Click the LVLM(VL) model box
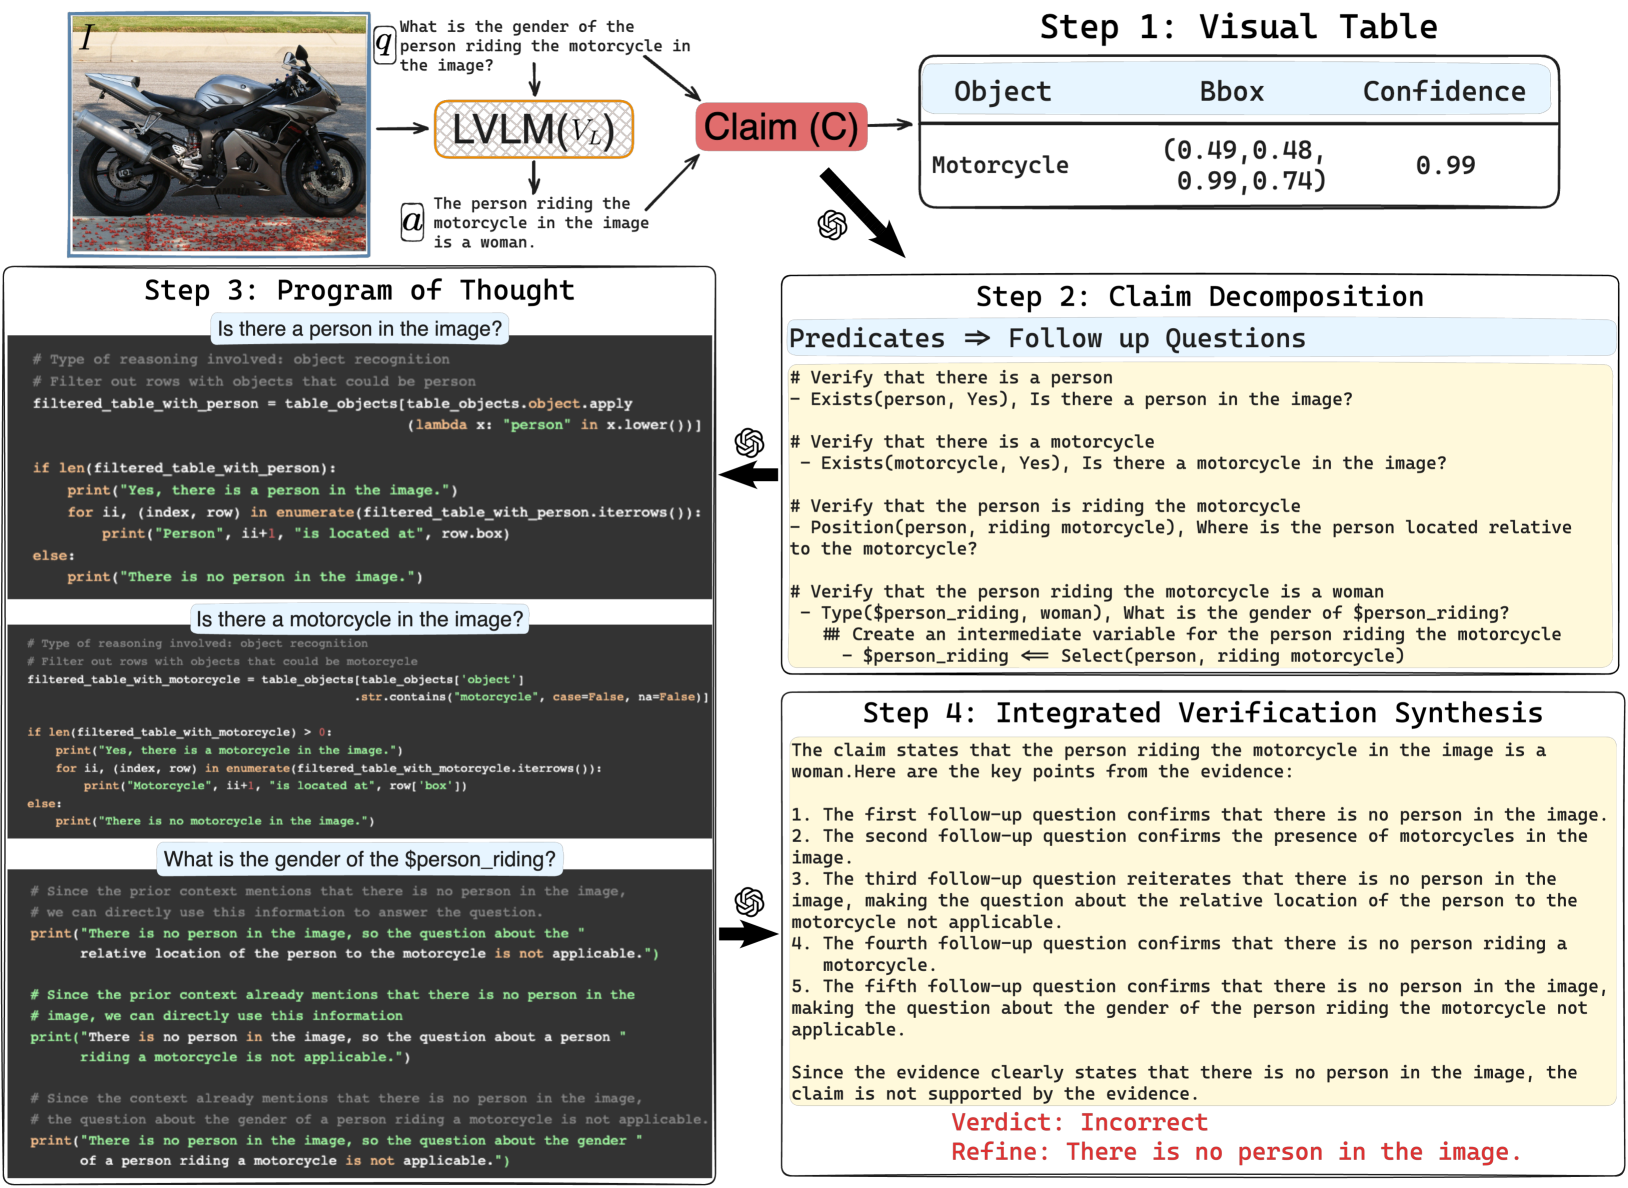This screenshot has height=1188, width=1628. tap(534, 129)
